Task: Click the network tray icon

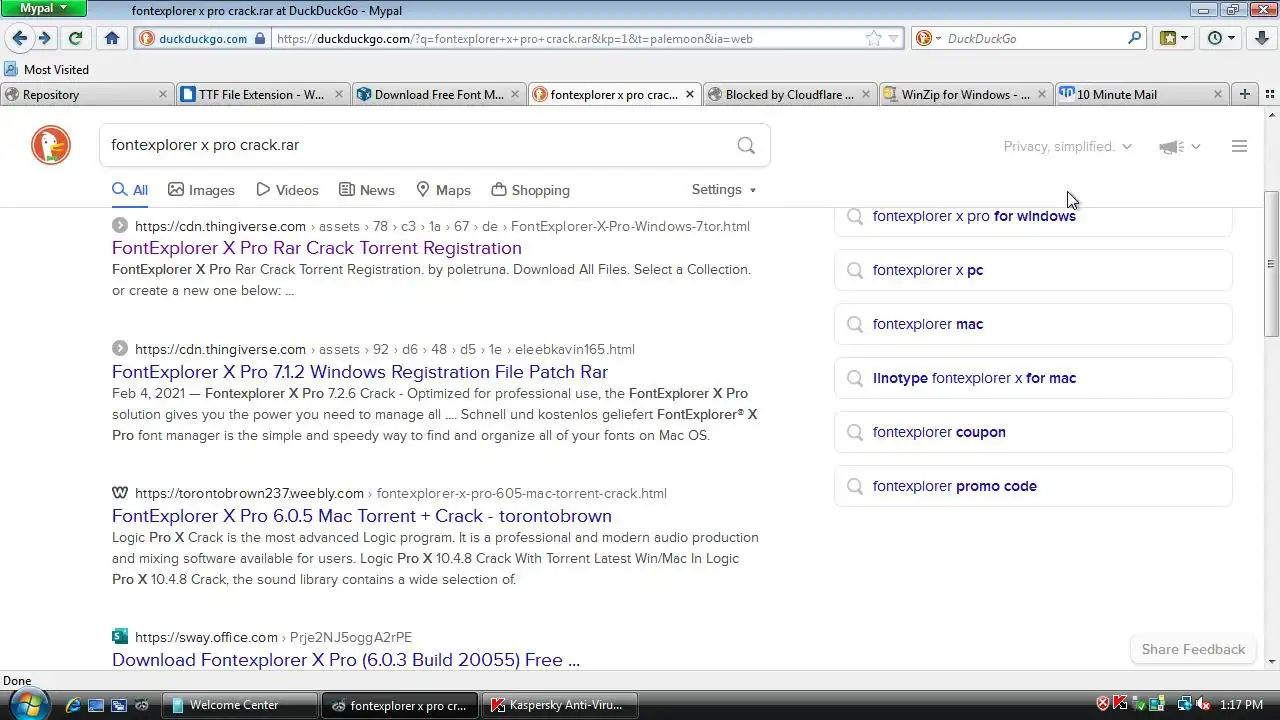Action: [1185, 704]
